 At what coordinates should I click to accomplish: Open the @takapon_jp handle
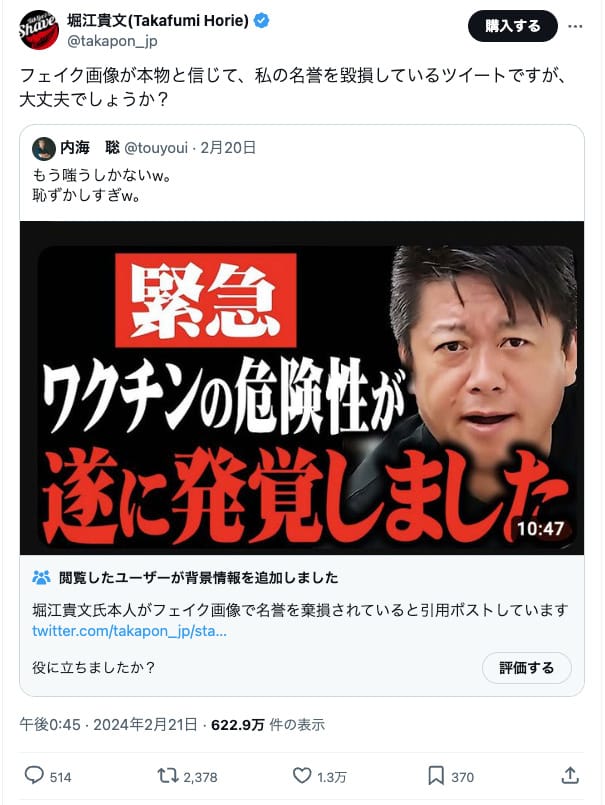pyautogui.click(x=112, y=41)
